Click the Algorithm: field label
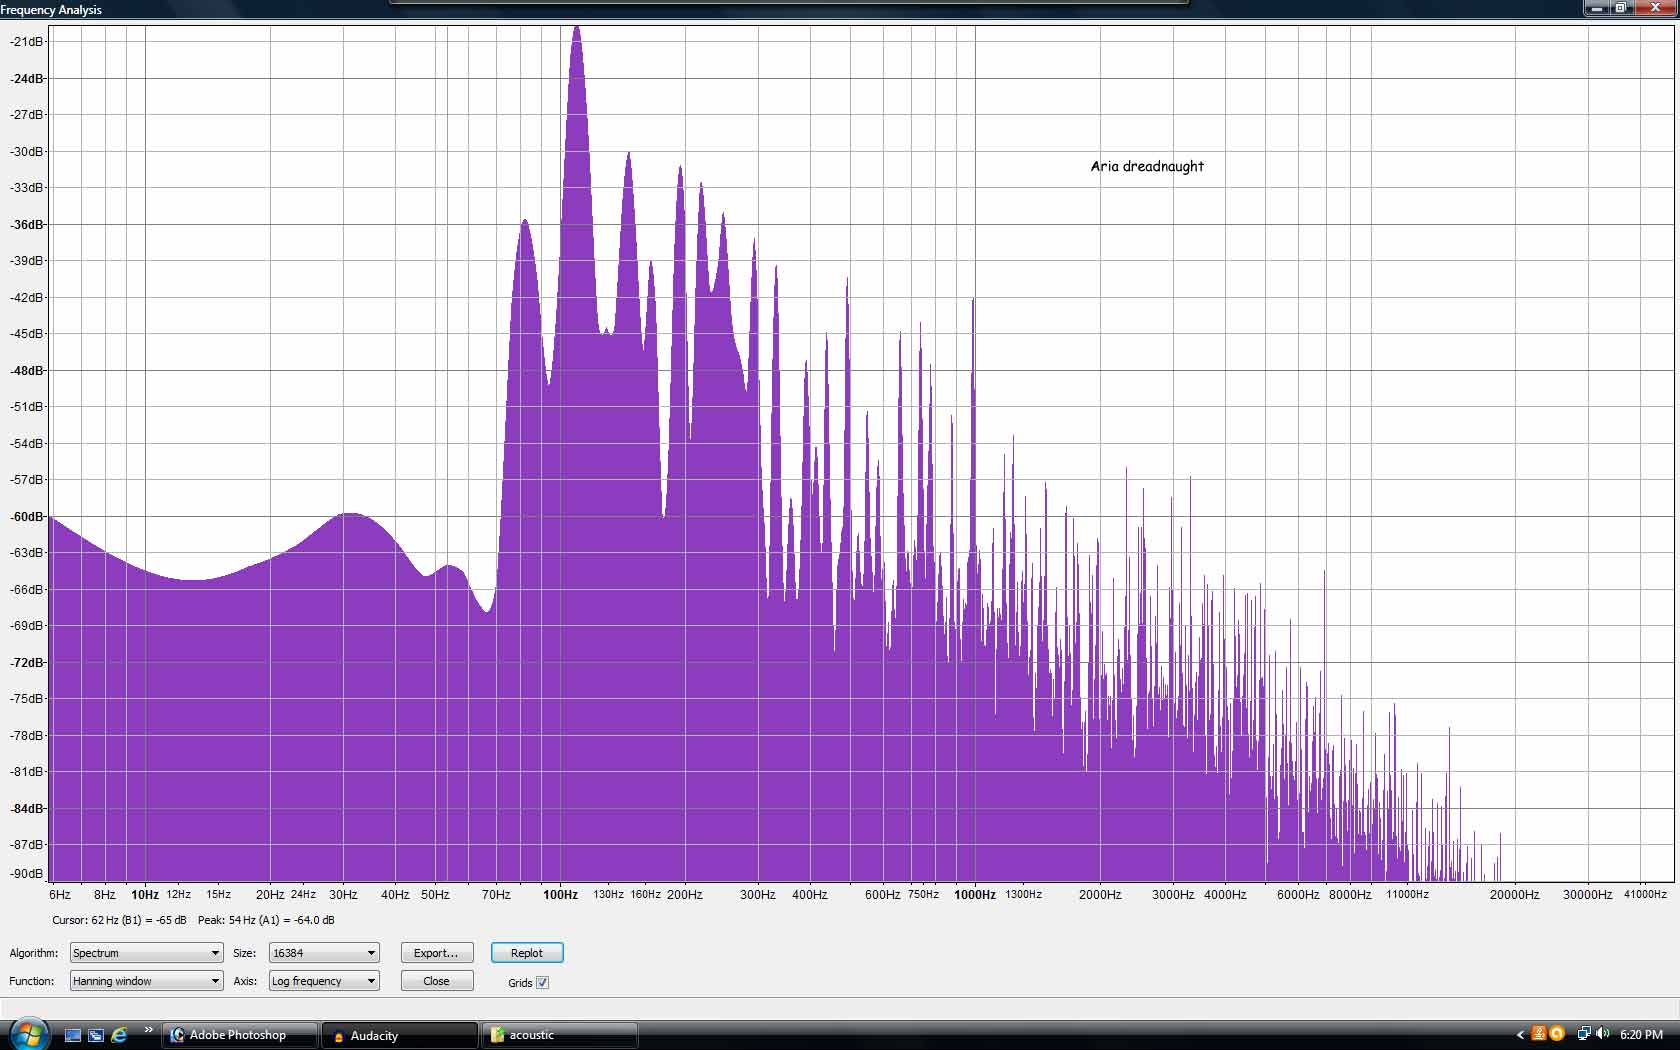This screenshot has width=1680, height=1050. [34, 953]
